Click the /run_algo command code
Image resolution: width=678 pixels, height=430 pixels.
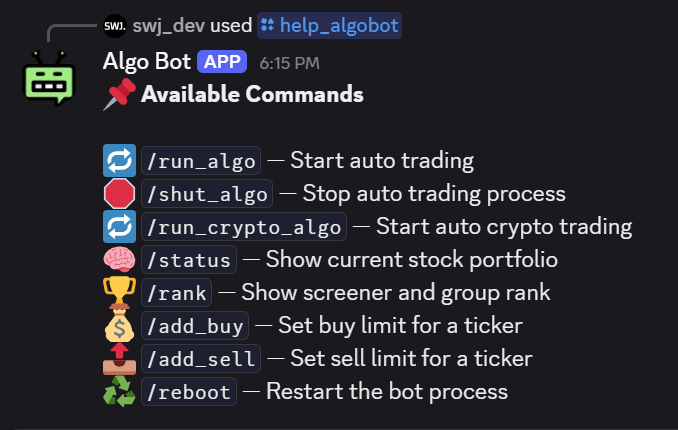[200, 160]
